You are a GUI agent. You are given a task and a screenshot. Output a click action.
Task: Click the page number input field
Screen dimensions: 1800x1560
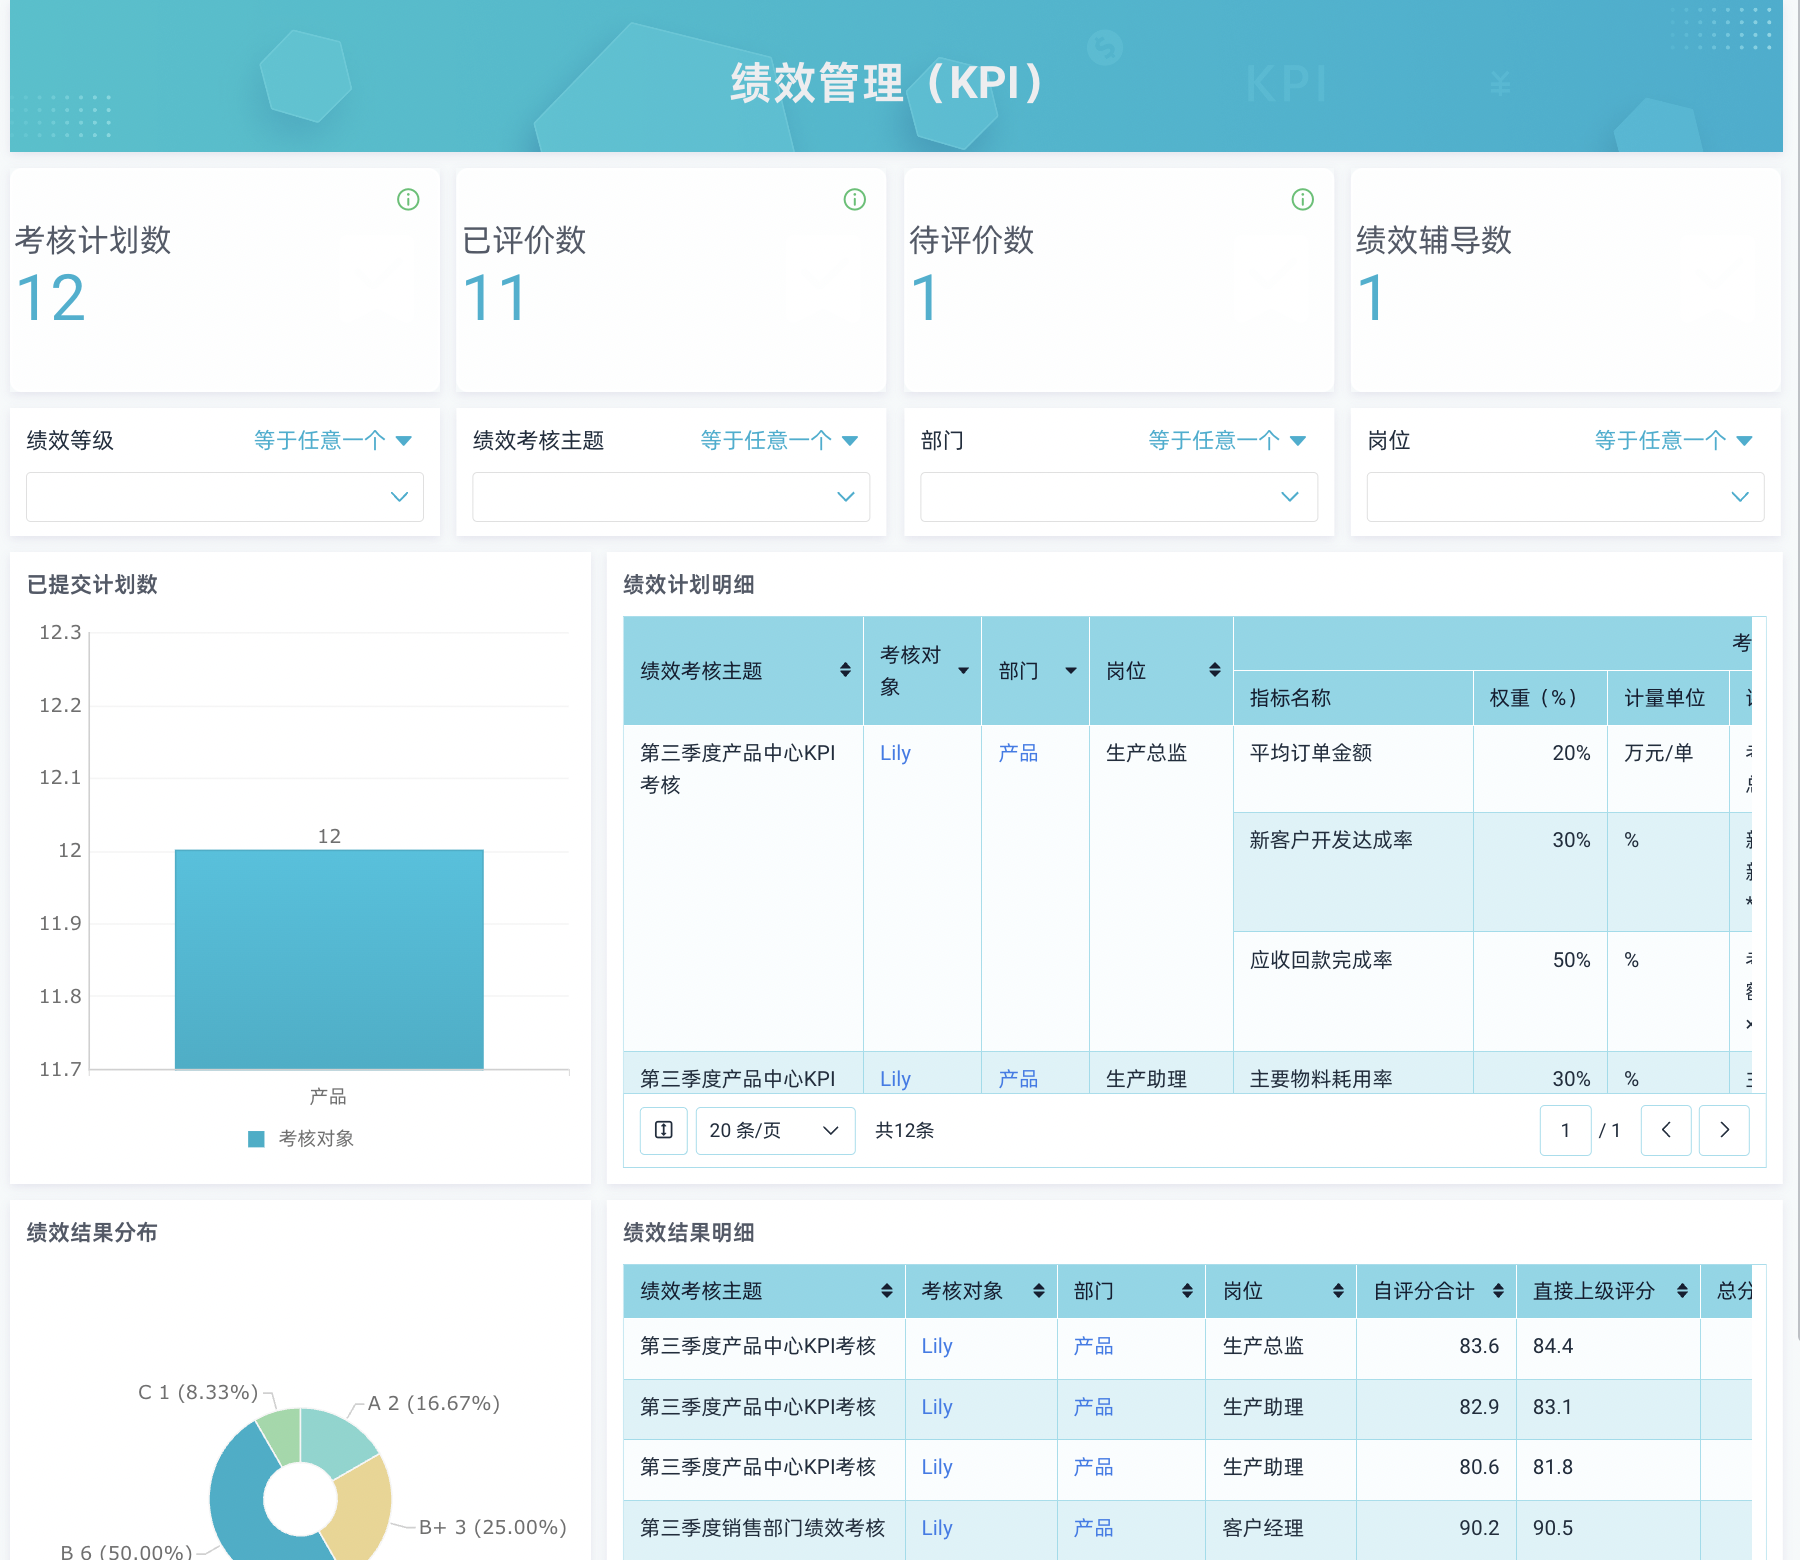(1565, 1130)
